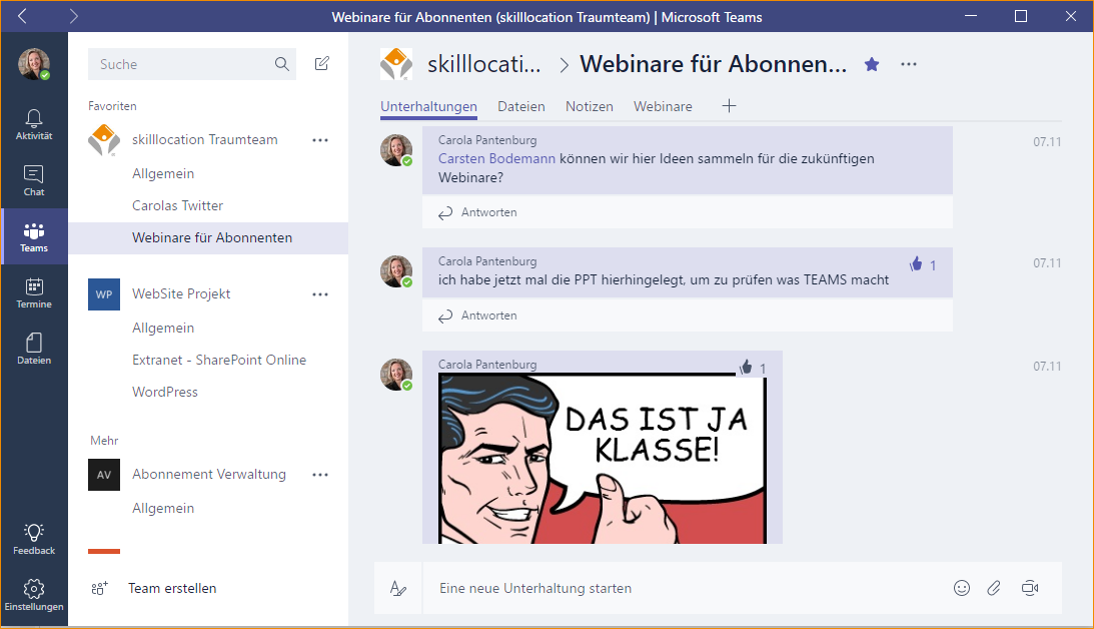Attach a file with the paperclip
The image size is (1094, 629).
pyautogui.click(x=994, y=589)
